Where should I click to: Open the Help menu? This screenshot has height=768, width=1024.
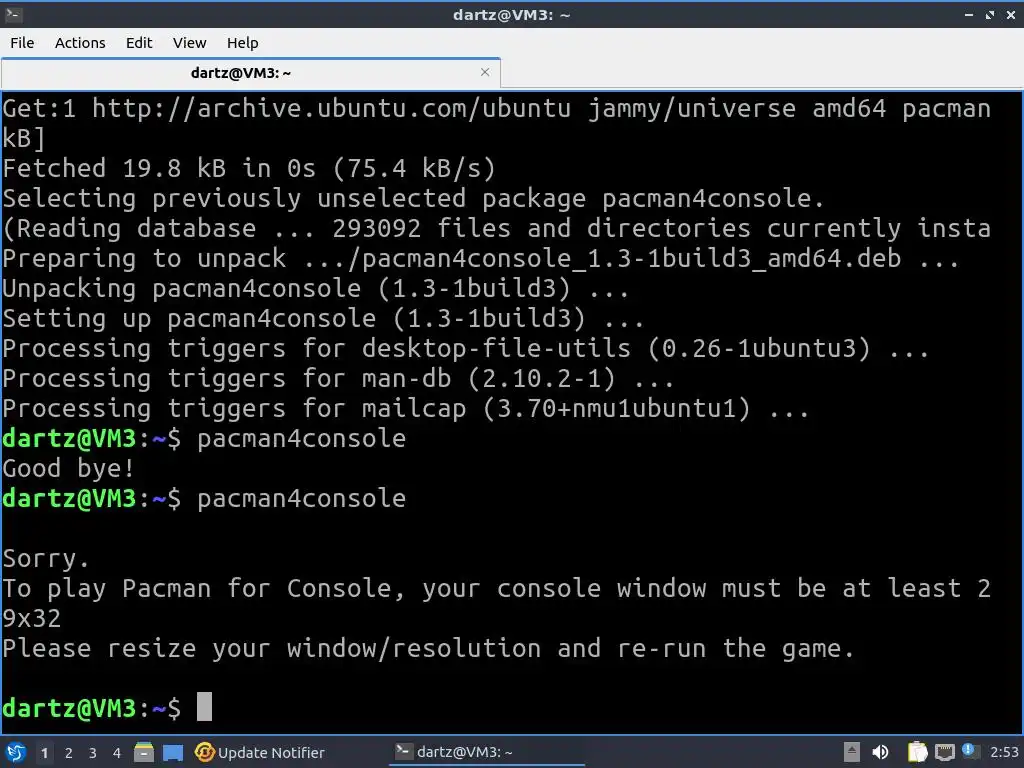pos(242,42)
